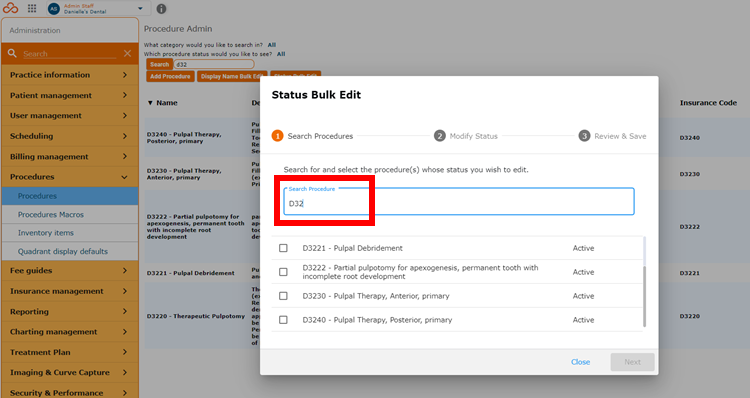750x398 pixels.
Task: Select the D3240 Pulpal Therapy Posterior checkbox
Action: click(283, 320)
